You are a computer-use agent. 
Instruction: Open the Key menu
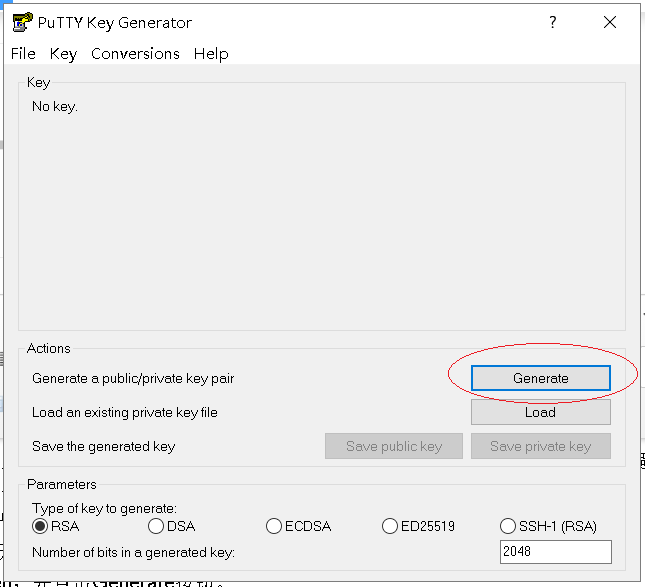63,54
